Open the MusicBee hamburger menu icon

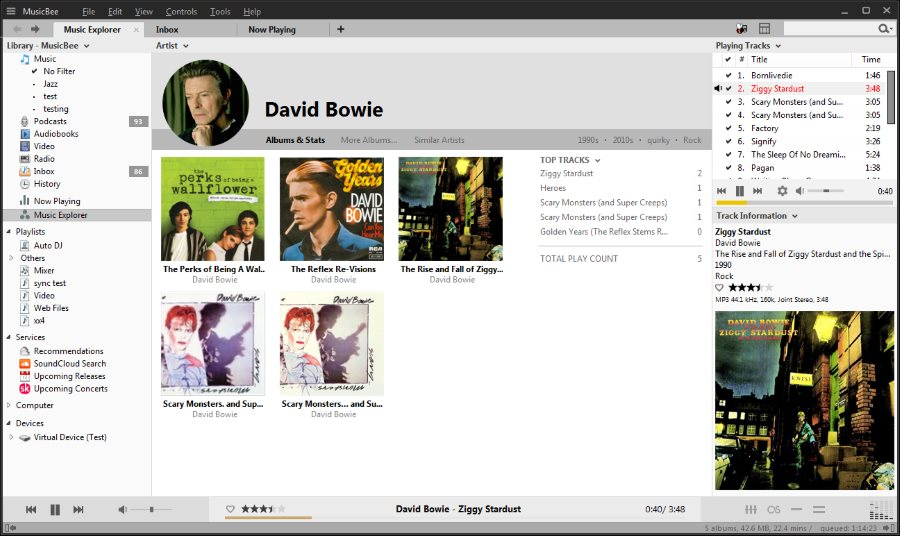(x=11, y=11)
